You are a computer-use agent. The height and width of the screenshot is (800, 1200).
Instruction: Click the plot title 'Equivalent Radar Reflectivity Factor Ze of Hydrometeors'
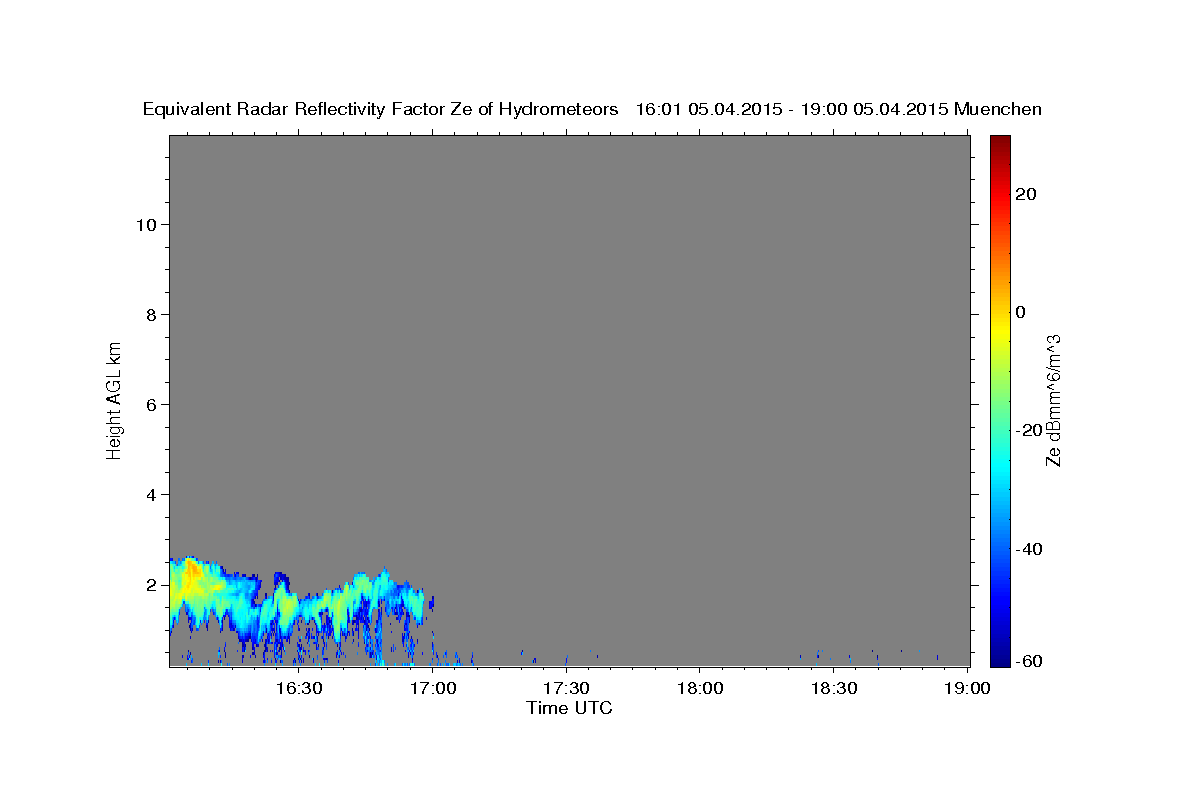pyautogui.click(x=380, y=110)
